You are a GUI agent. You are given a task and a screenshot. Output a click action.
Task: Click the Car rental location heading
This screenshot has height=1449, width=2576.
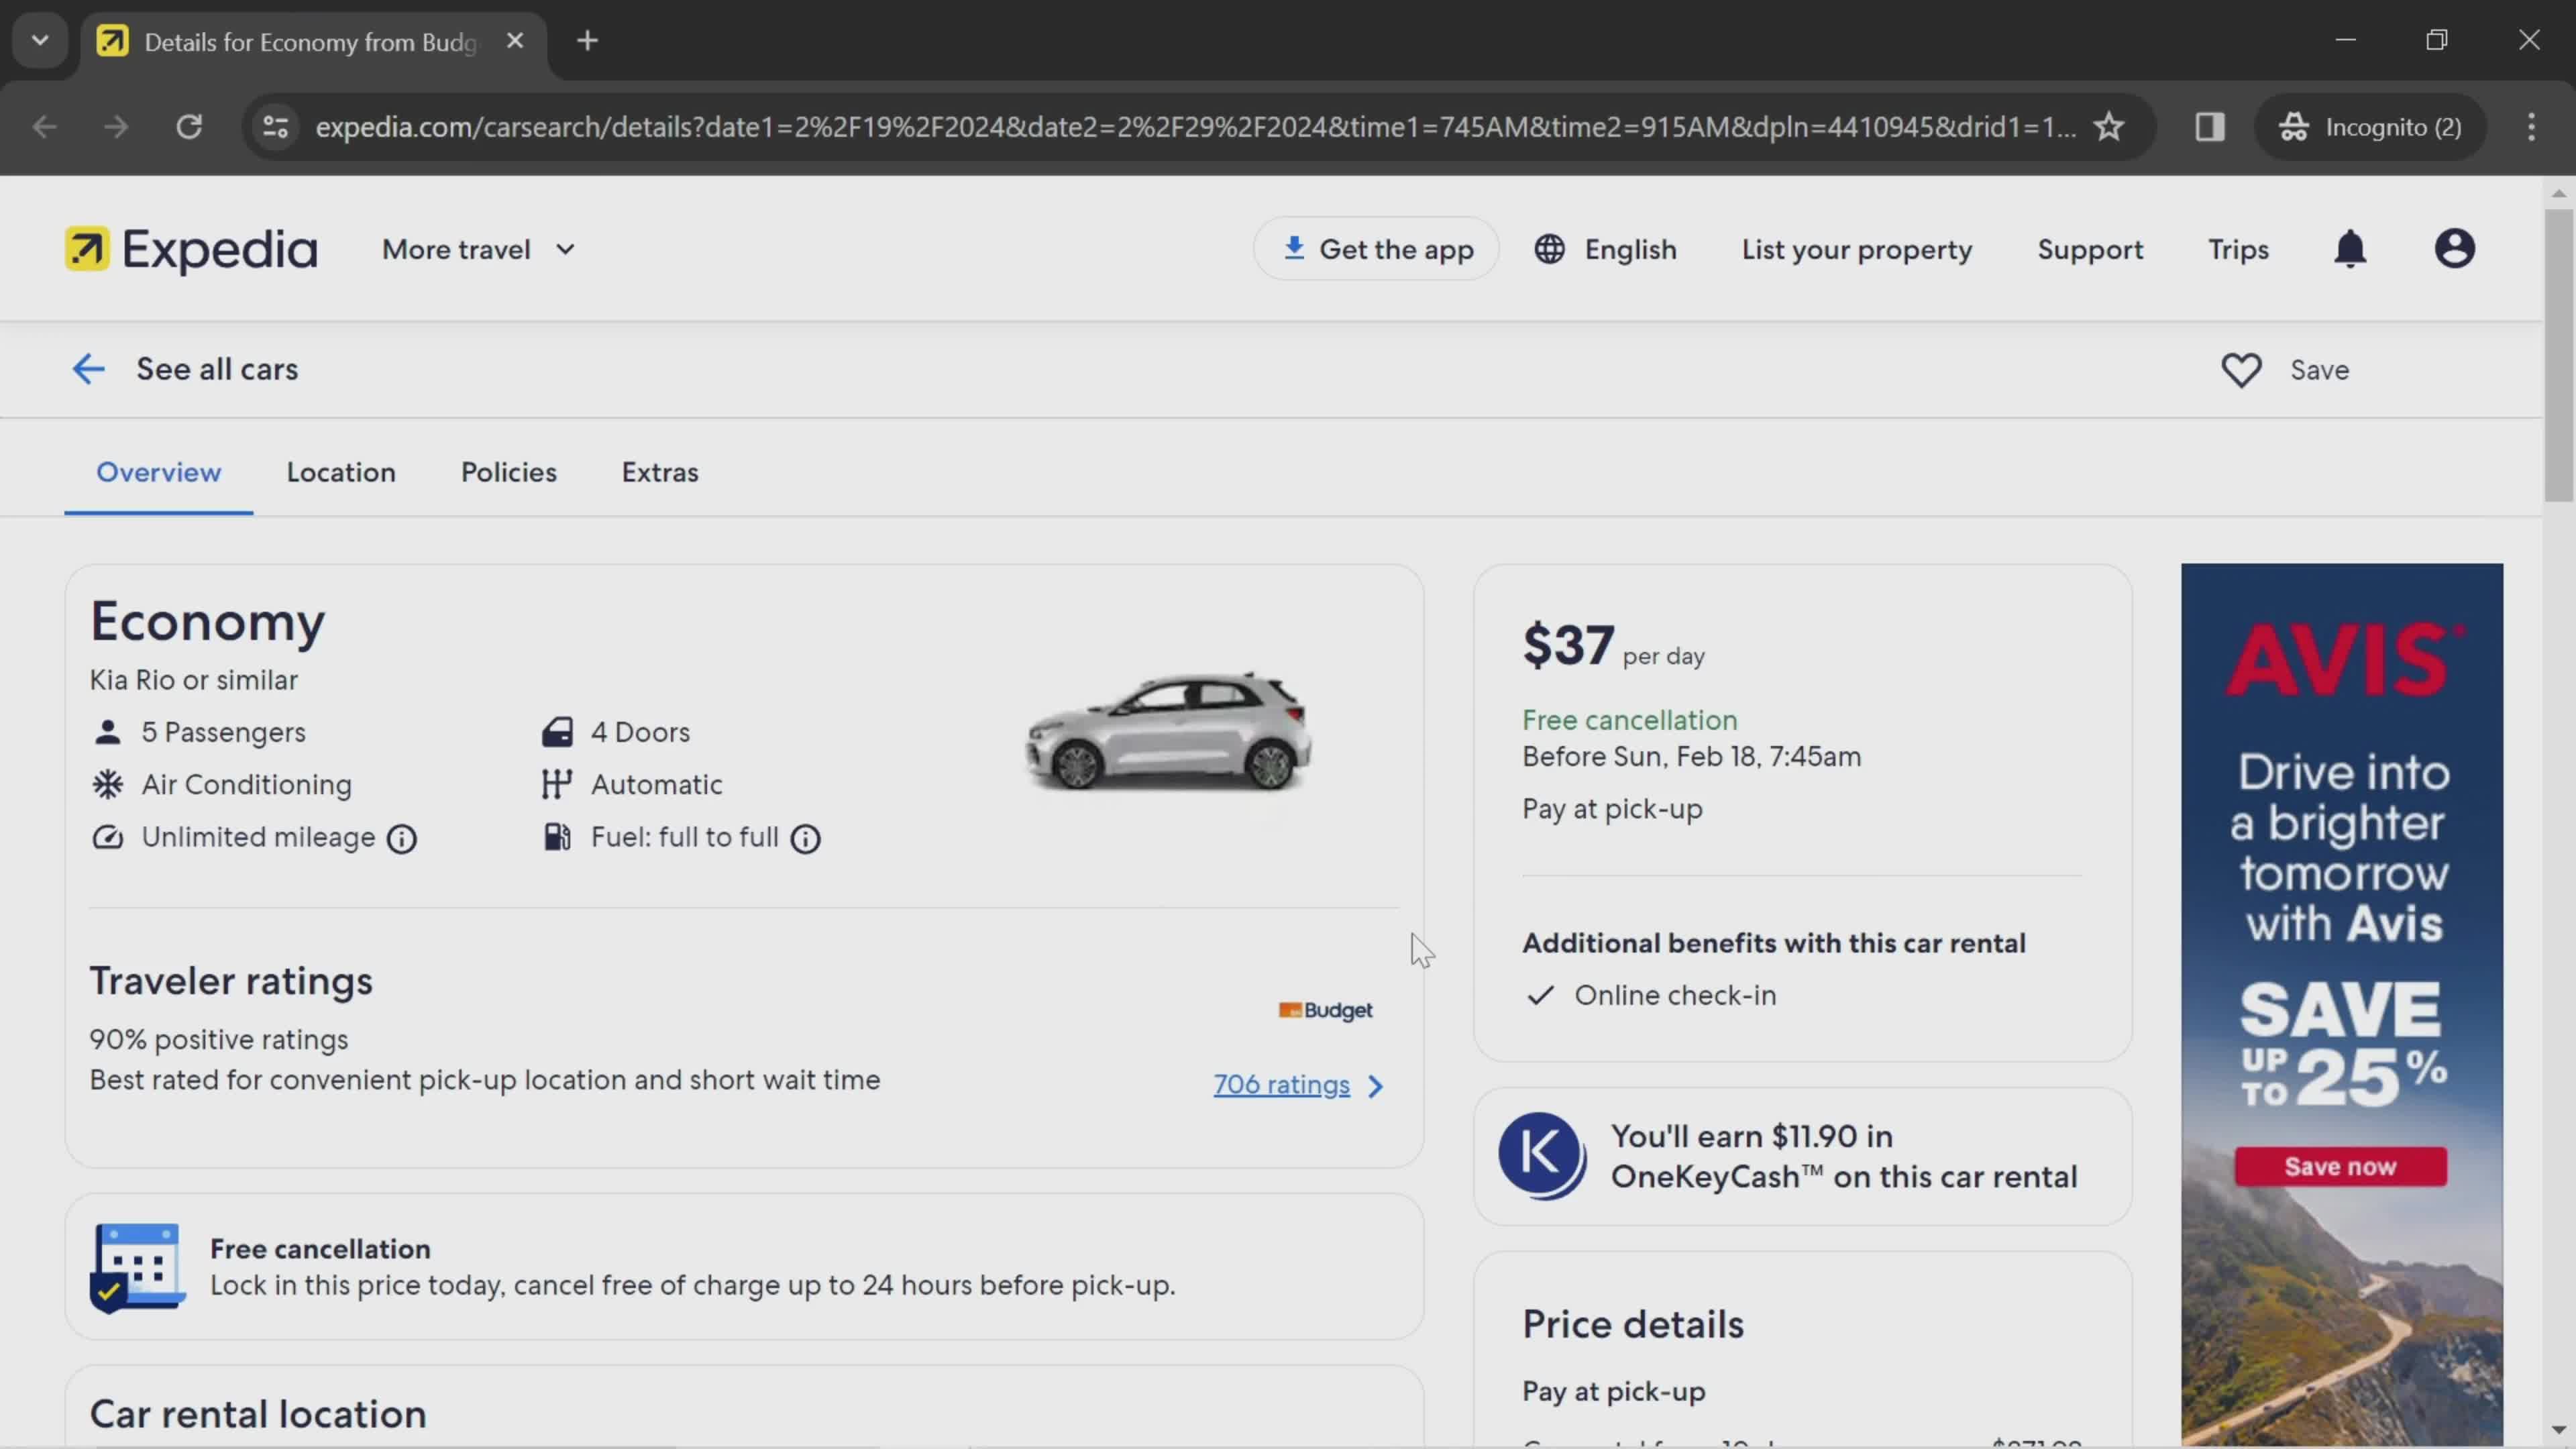[258, 1414]
